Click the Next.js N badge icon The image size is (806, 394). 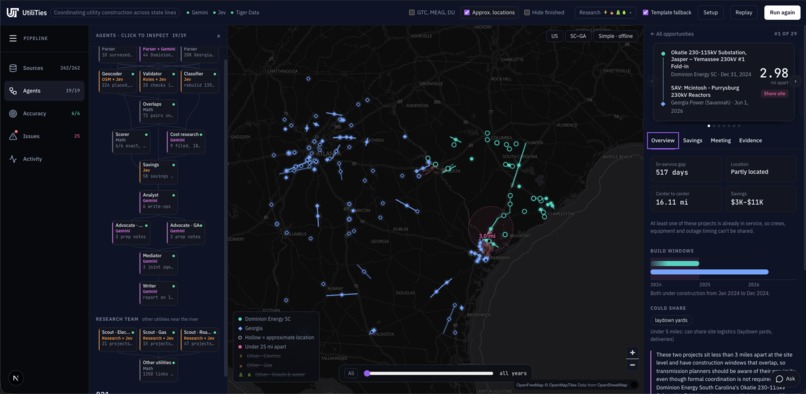point(15,378)
